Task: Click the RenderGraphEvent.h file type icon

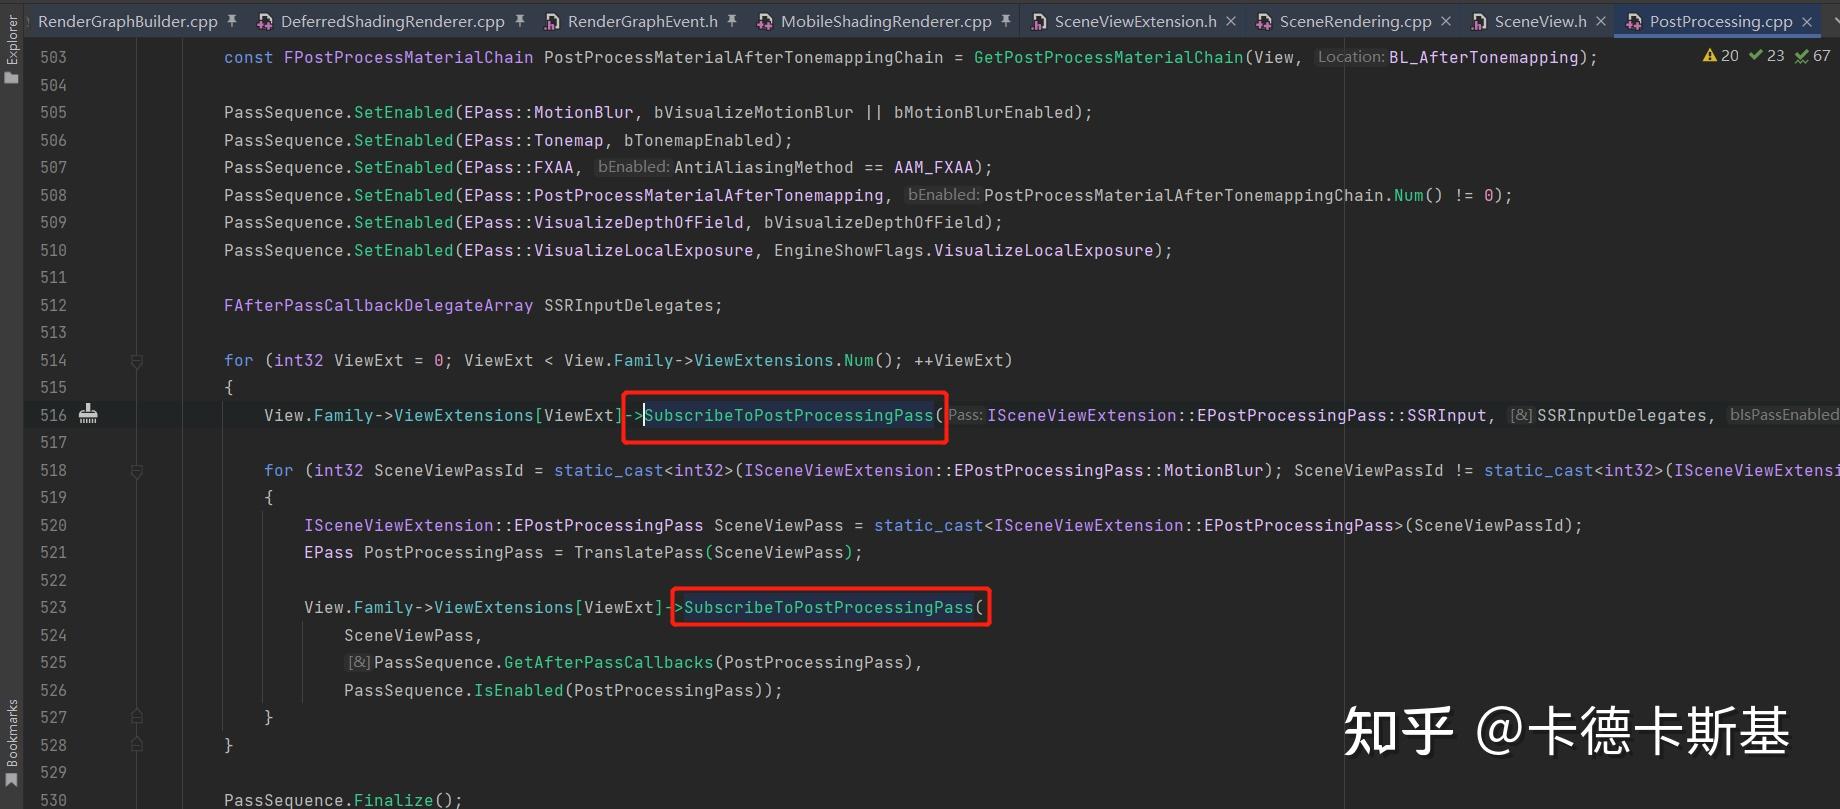Action: point(552,21)
